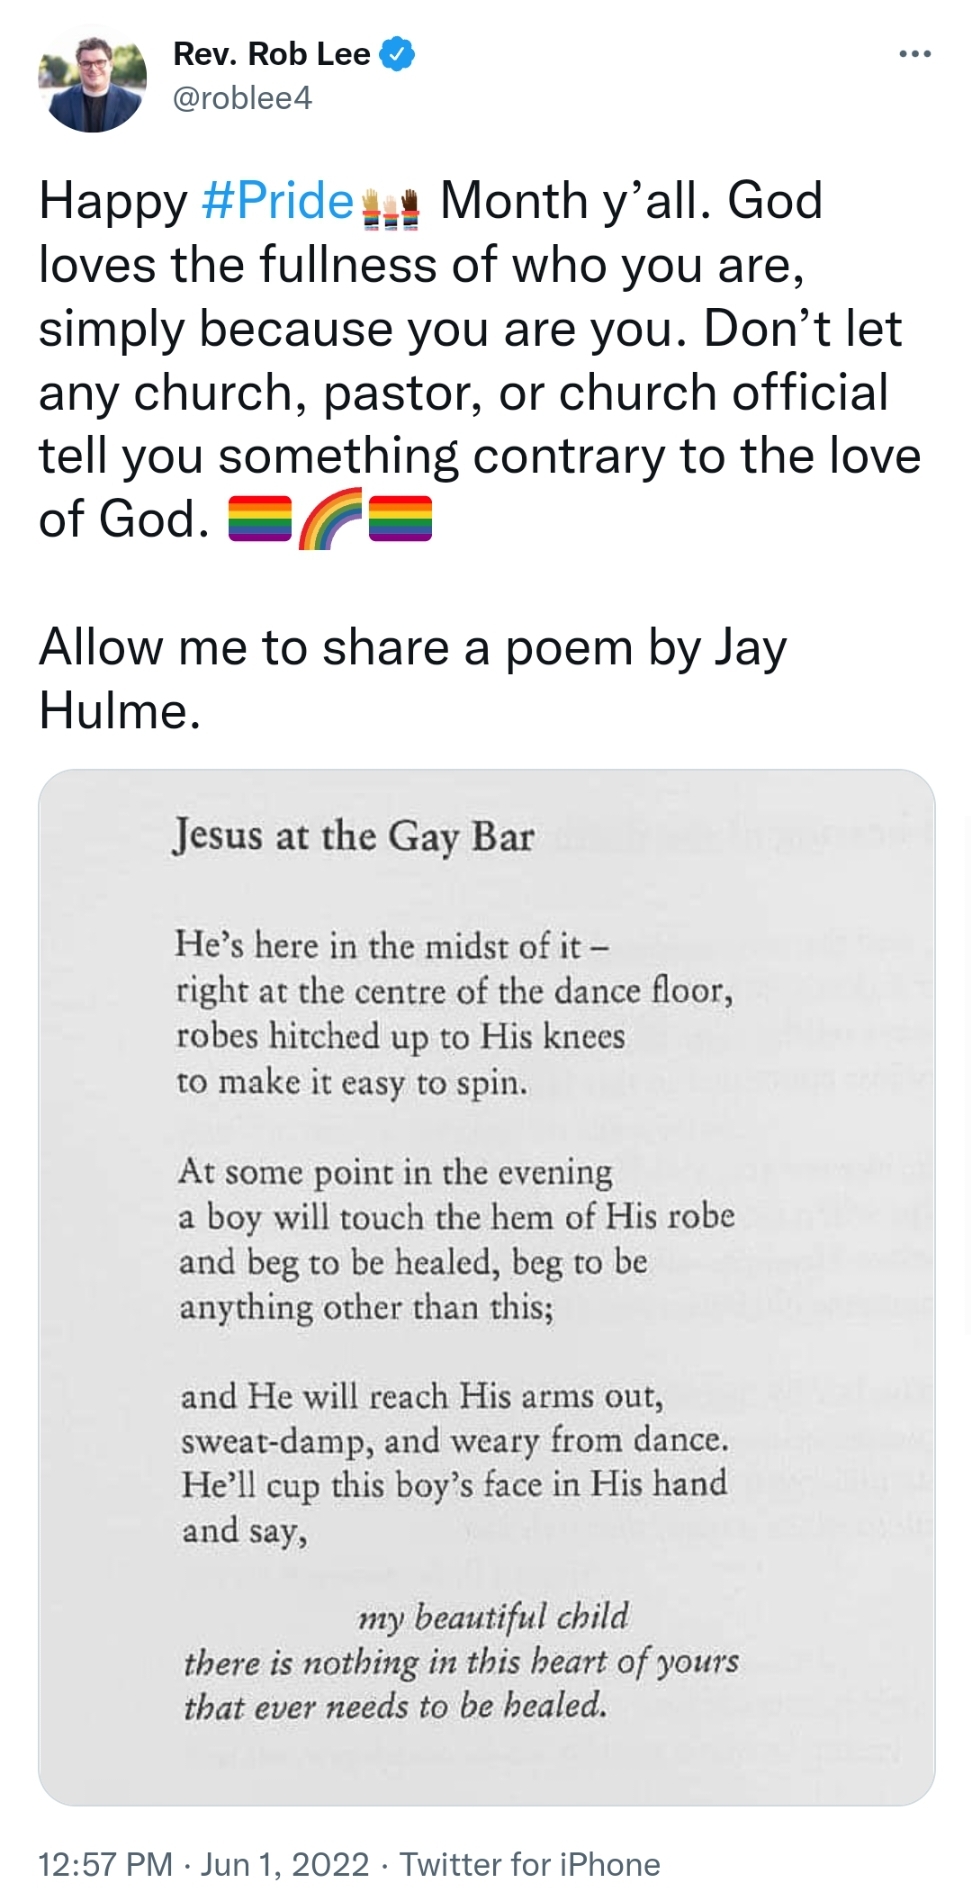
Task: Open the @roblee4 handle link
Action: pos(242,98)
